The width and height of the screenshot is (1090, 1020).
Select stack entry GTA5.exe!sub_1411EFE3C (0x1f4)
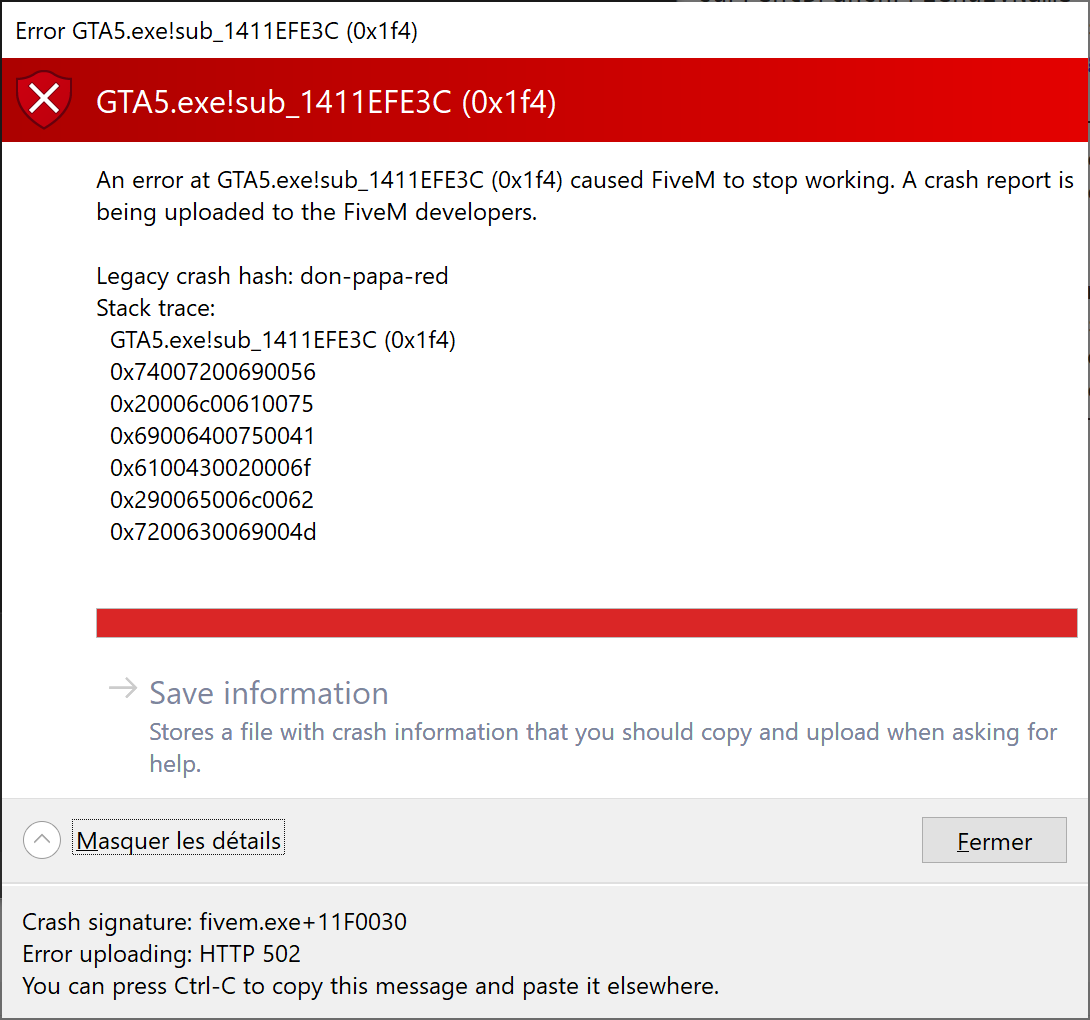click(x=283, y=340)
